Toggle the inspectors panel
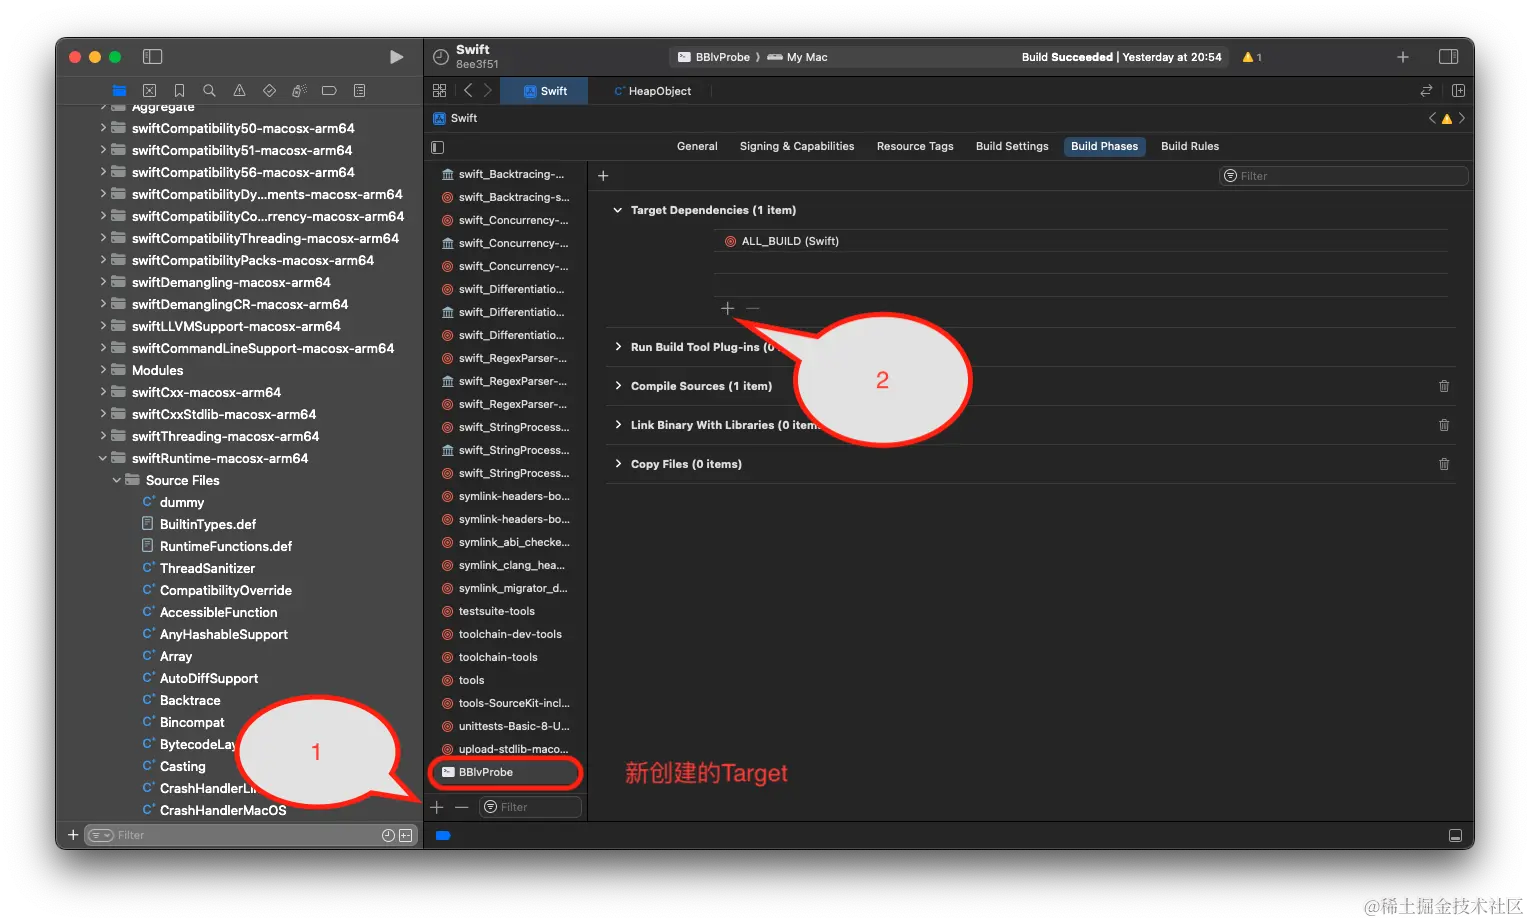 coord(1448,57)
